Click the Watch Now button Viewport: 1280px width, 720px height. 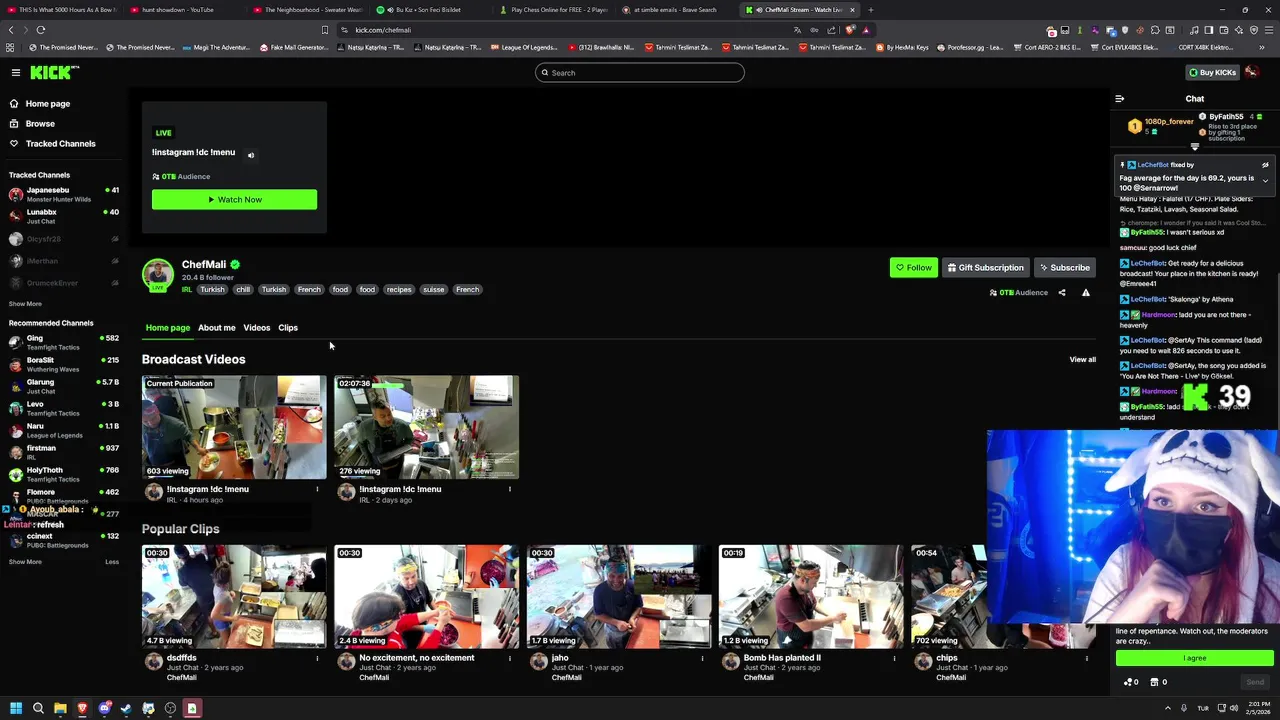coord(234,200)
